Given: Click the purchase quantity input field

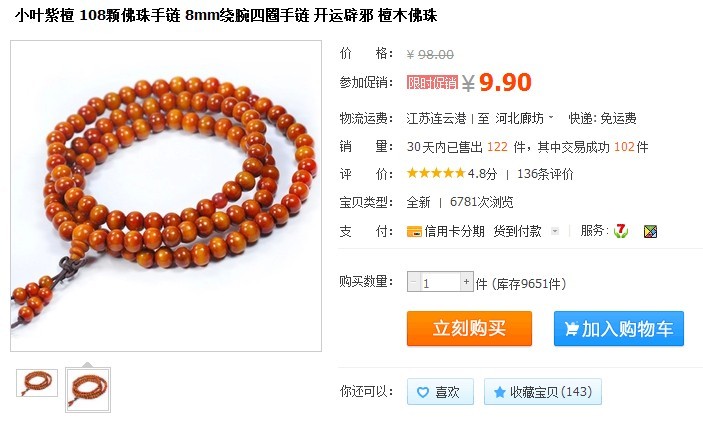Looking at the screenshot, I should 440,282.
